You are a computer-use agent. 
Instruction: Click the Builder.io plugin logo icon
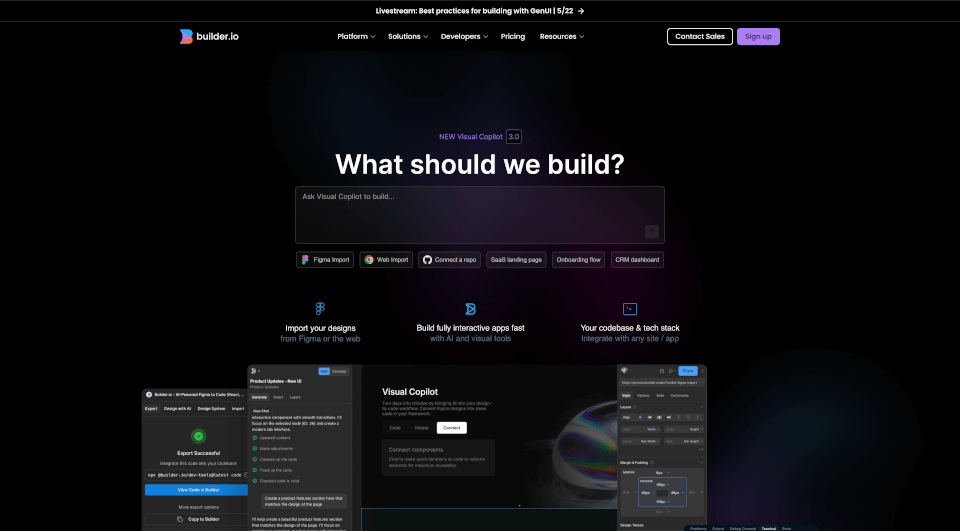coord(149,394)
